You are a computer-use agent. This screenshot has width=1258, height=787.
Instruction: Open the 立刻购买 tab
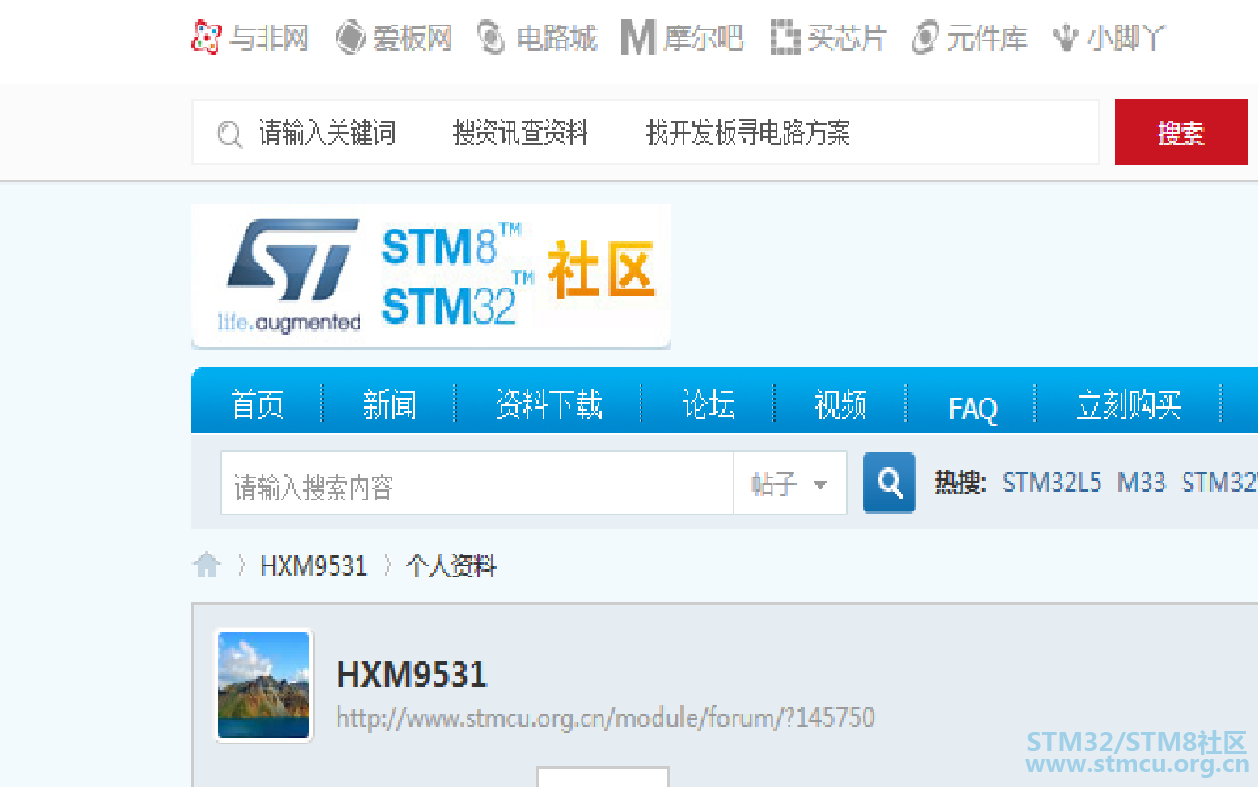click(1129, 405)
